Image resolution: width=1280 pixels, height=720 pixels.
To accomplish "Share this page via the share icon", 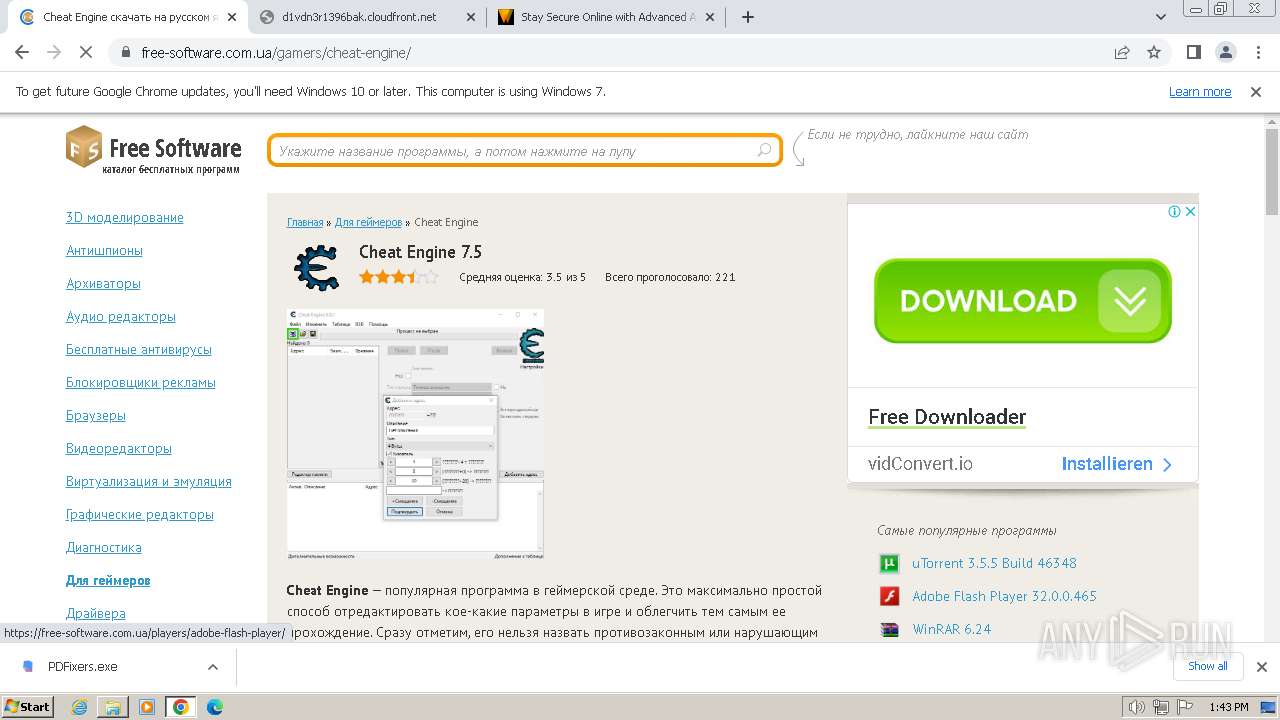I will [1122, 53].
